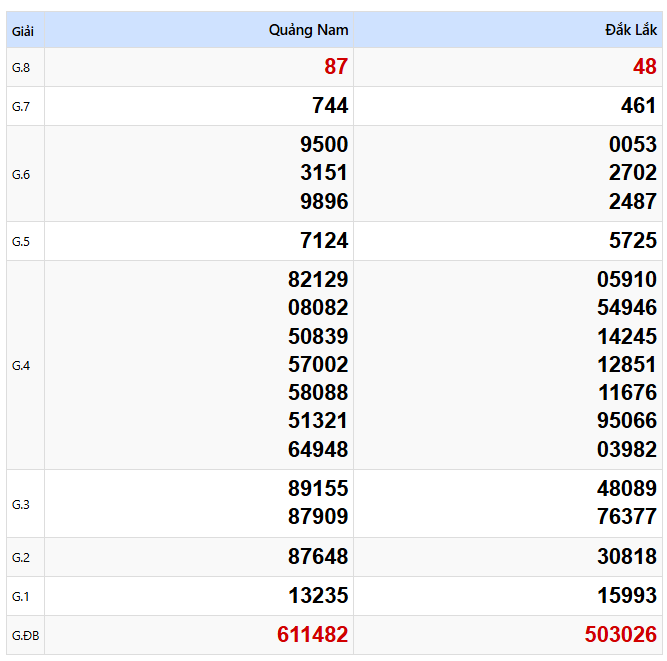
Task: Click the special prize number 503026
Action: (621, 635)
